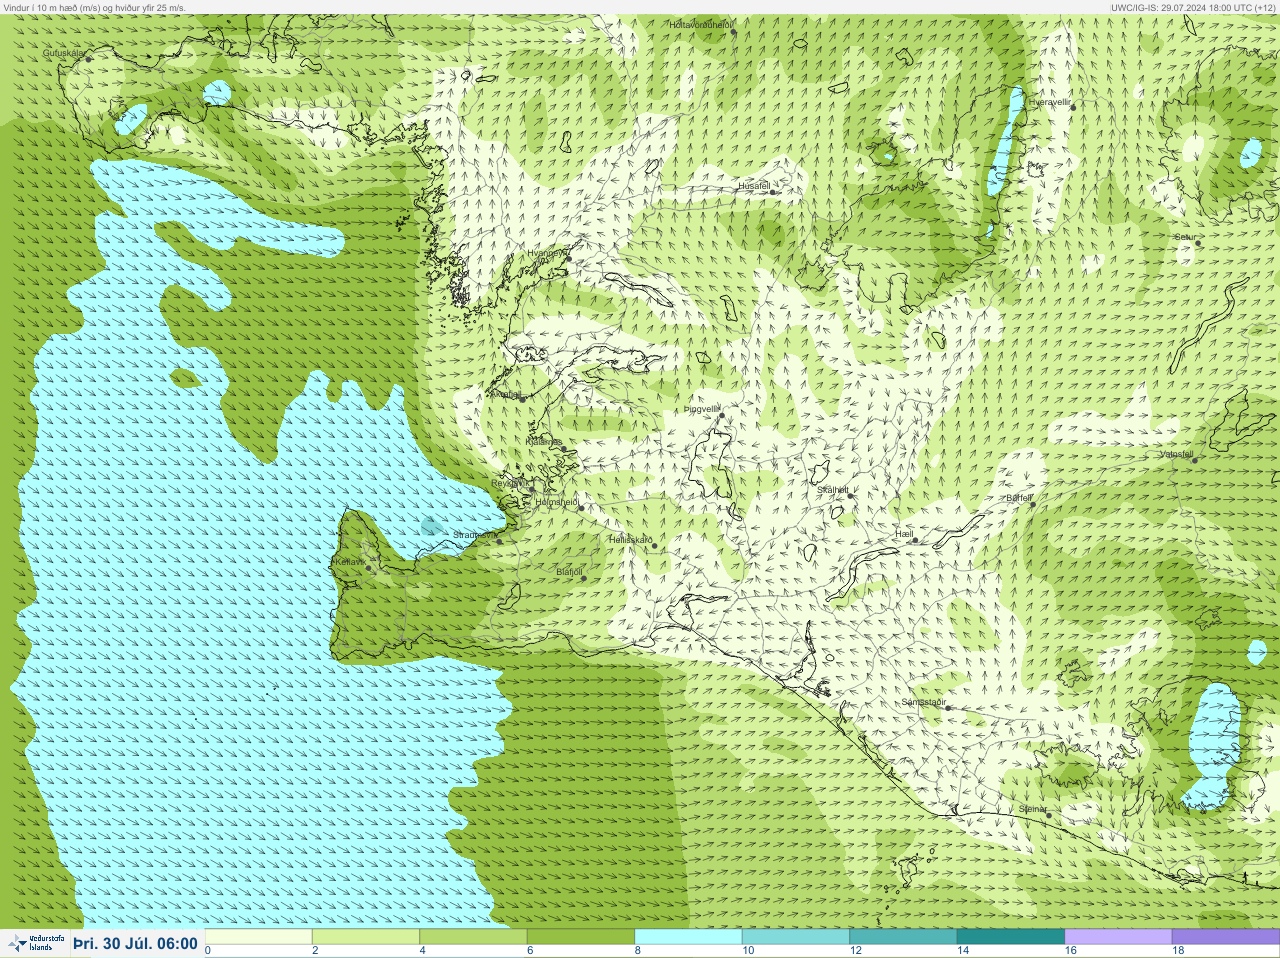This screenshot has width=1280, height=958.
Task: Click the Þri. 30 Júl. 06:00 date label
Action: click(x=135, y=943)
